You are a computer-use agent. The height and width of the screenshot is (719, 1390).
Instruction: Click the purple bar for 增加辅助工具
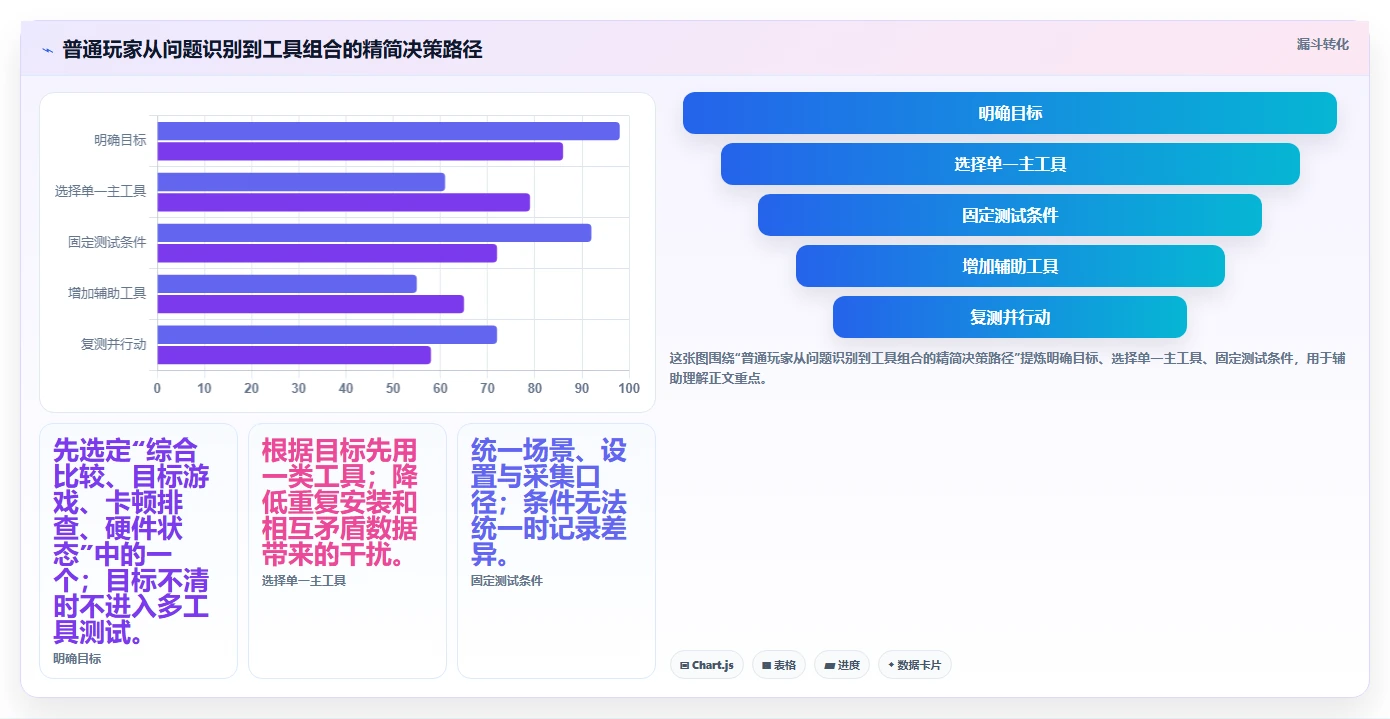click(x=310, y=304)
